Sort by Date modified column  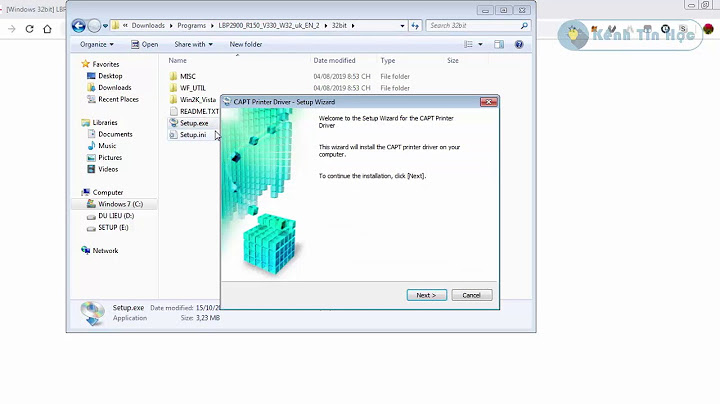point(334,60)
